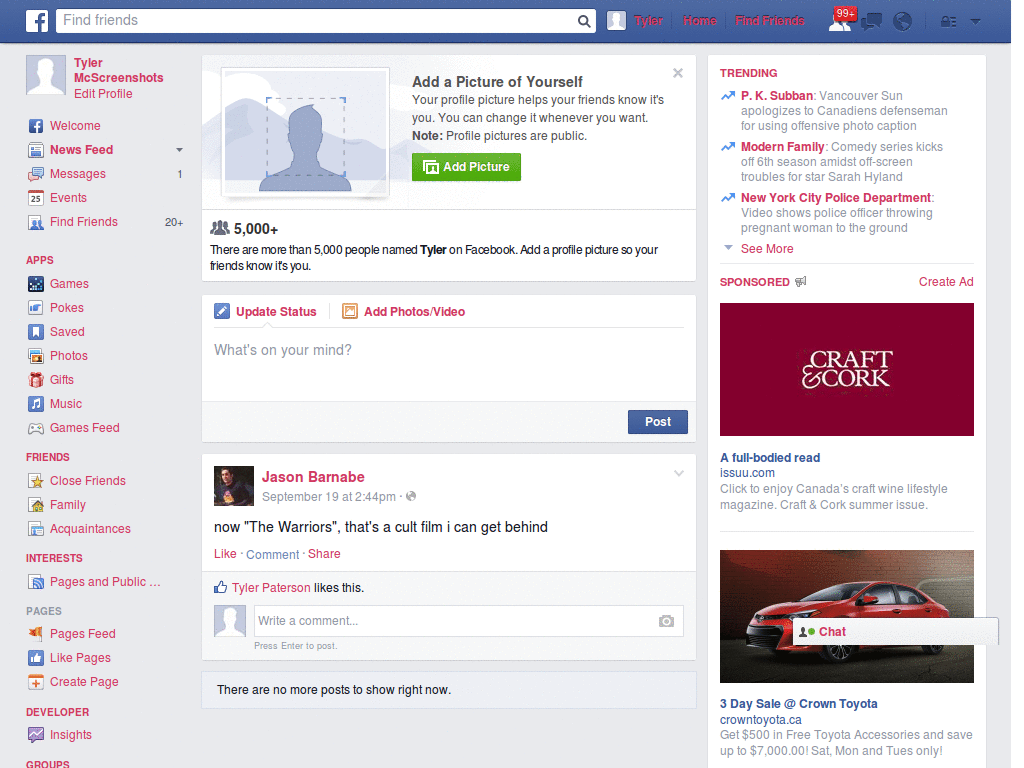Image resolution: width=1024 pixels, height=768 pixels.
Task: Click the sponsored megaphone icon
Action: 801,281
